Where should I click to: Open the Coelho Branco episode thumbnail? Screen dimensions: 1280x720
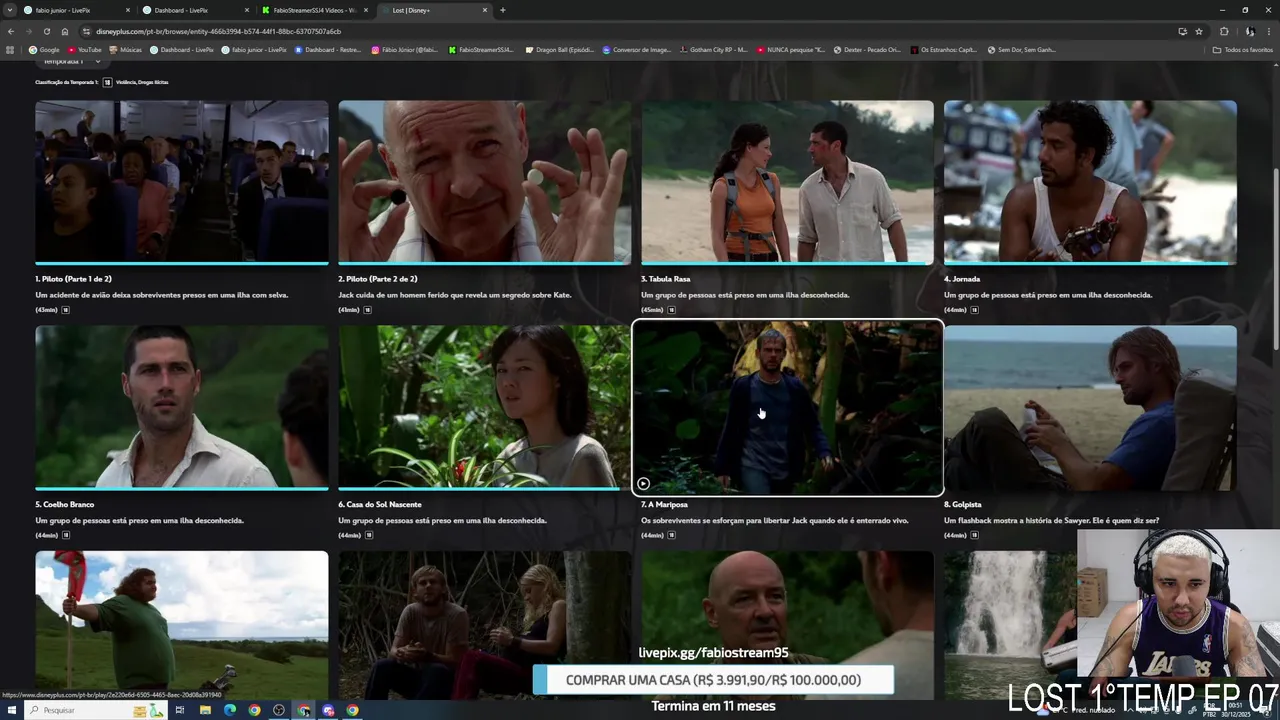coord(182,408)
